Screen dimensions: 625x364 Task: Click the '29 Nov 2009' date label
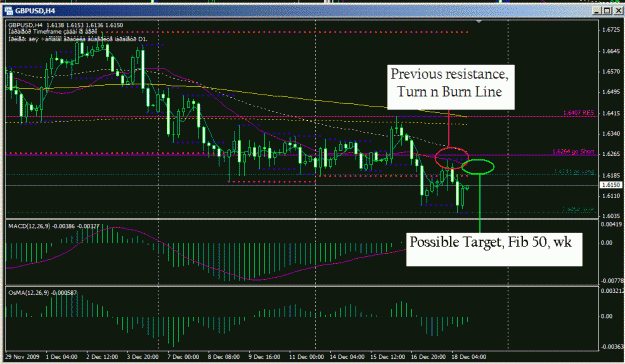(x=22, y=356)
